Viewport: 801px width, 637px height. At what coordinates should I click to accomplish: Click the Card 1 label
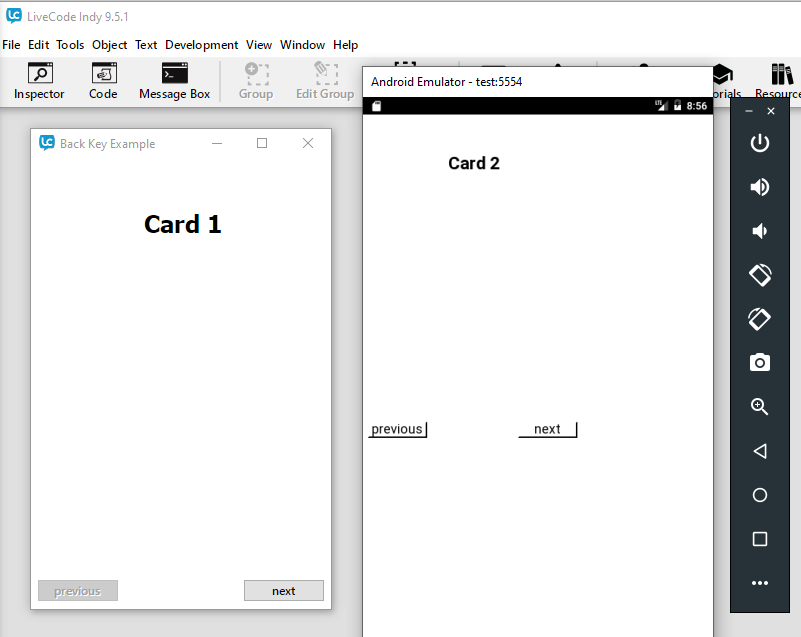(x=182, y=224)
